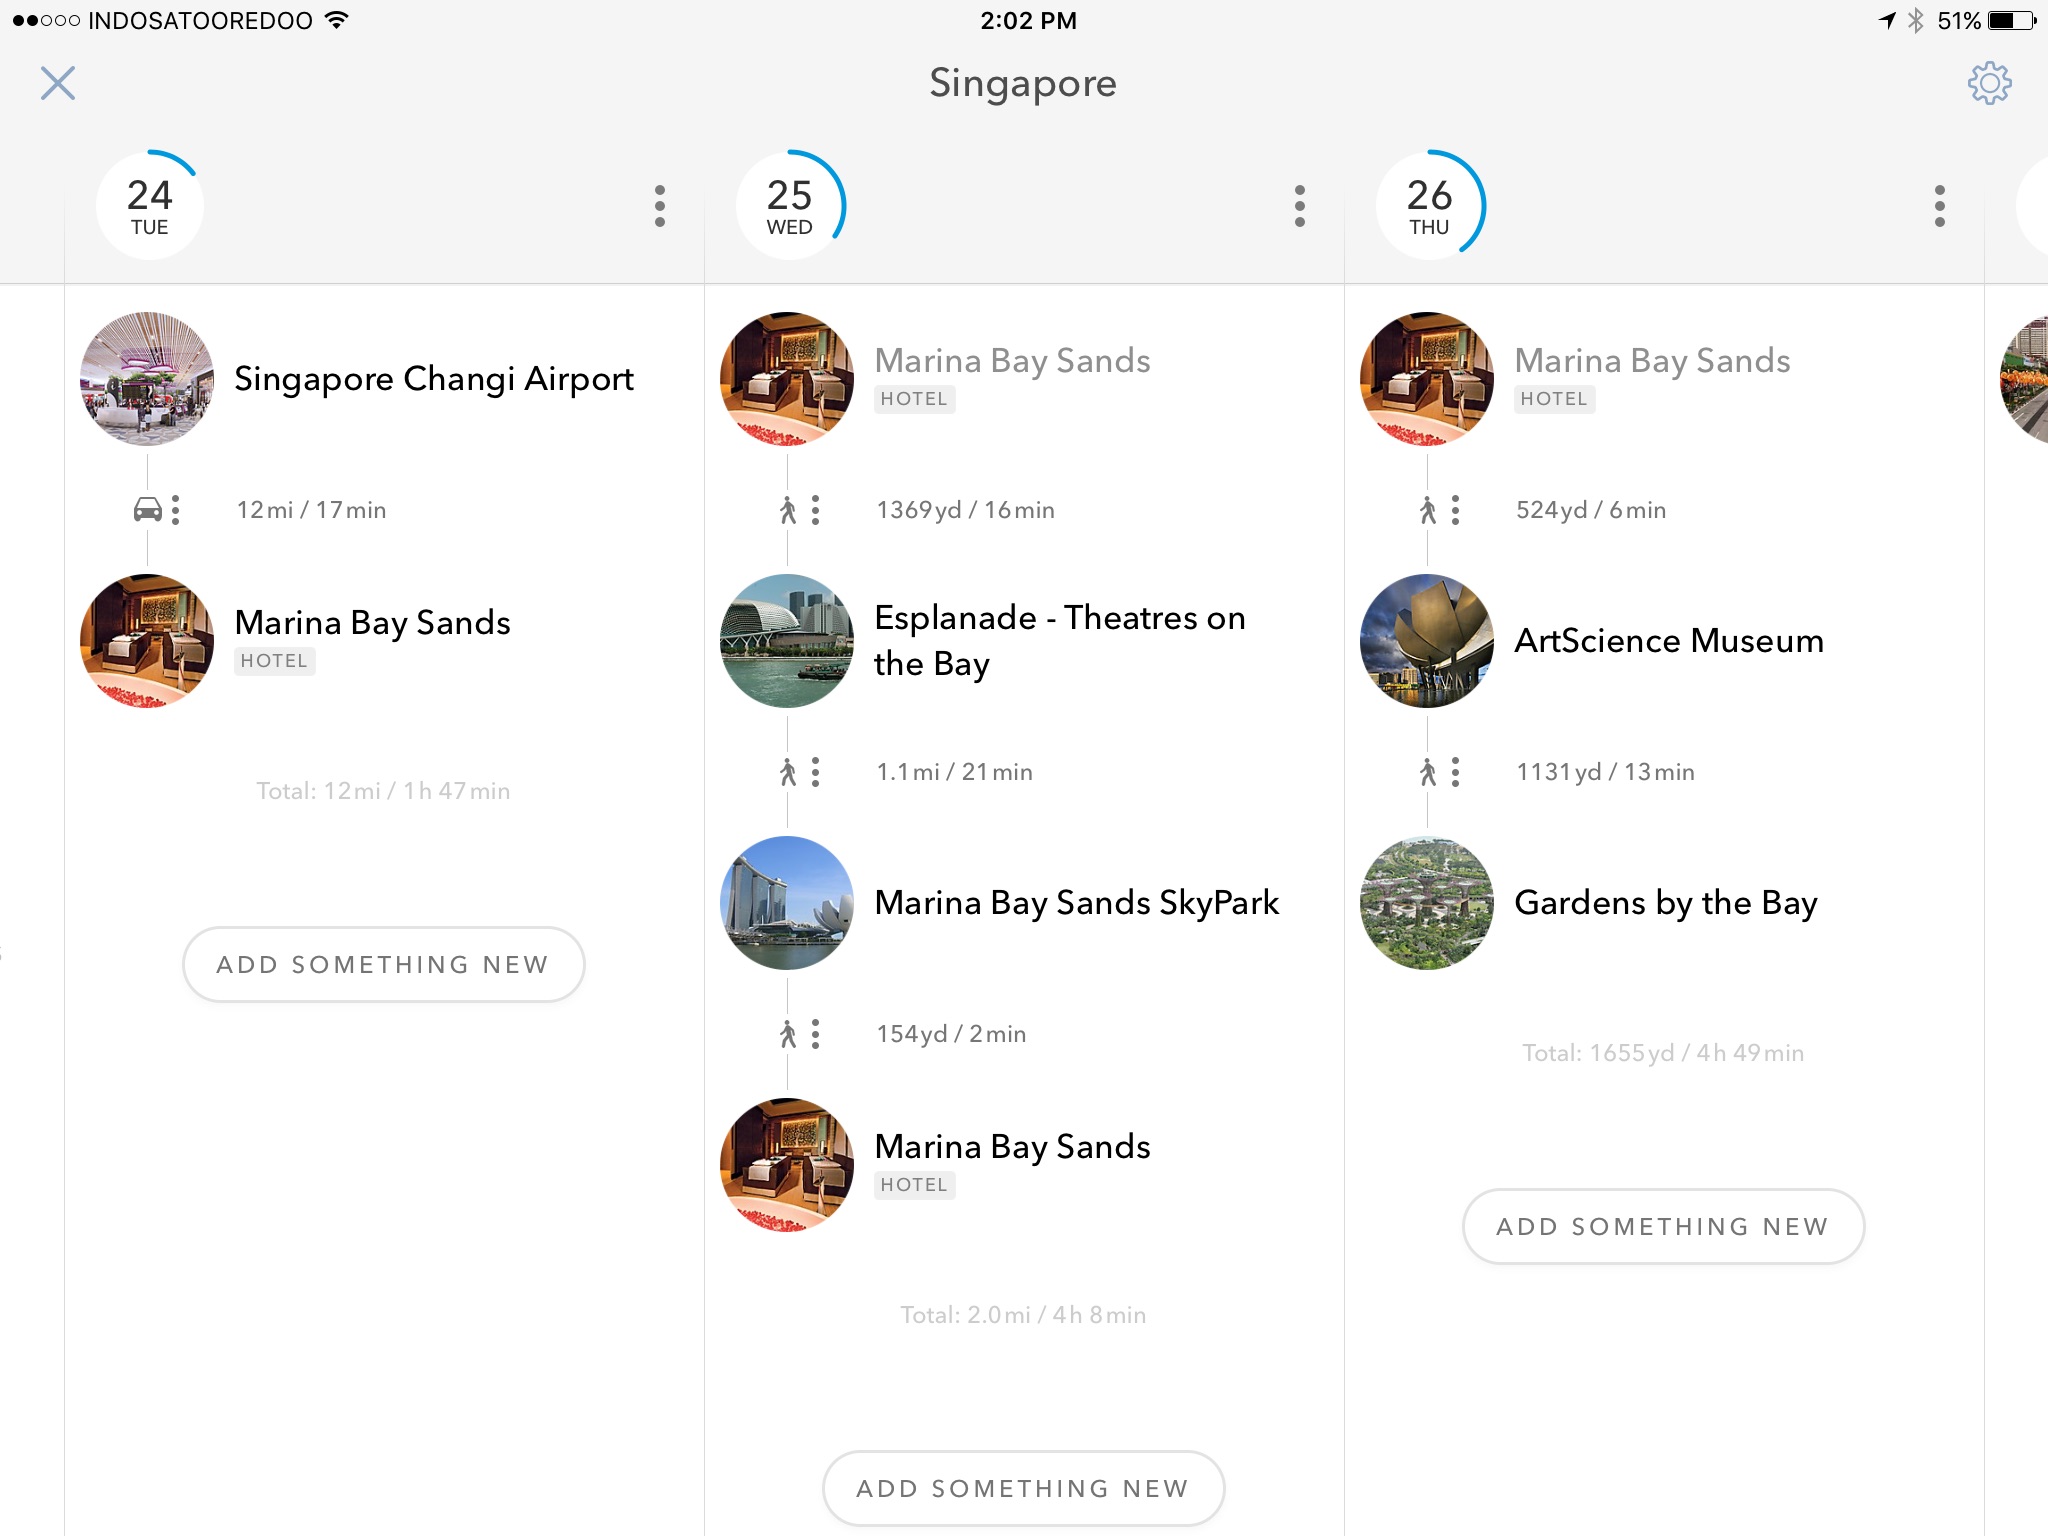The width and height of the screenshot is (2048, 1536).
Task: Click walking icon beside 1131yd / 13min
Action: click(1428, 772)
